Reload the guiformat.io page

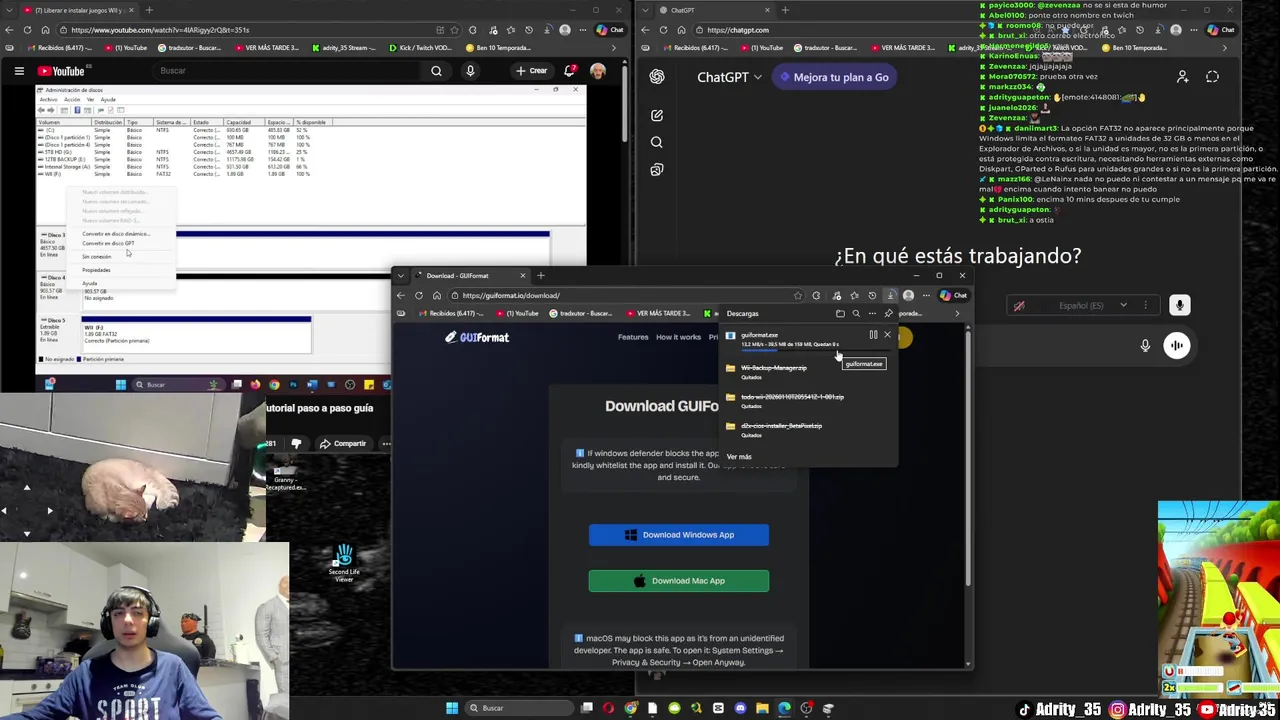[x=419, y=296]
